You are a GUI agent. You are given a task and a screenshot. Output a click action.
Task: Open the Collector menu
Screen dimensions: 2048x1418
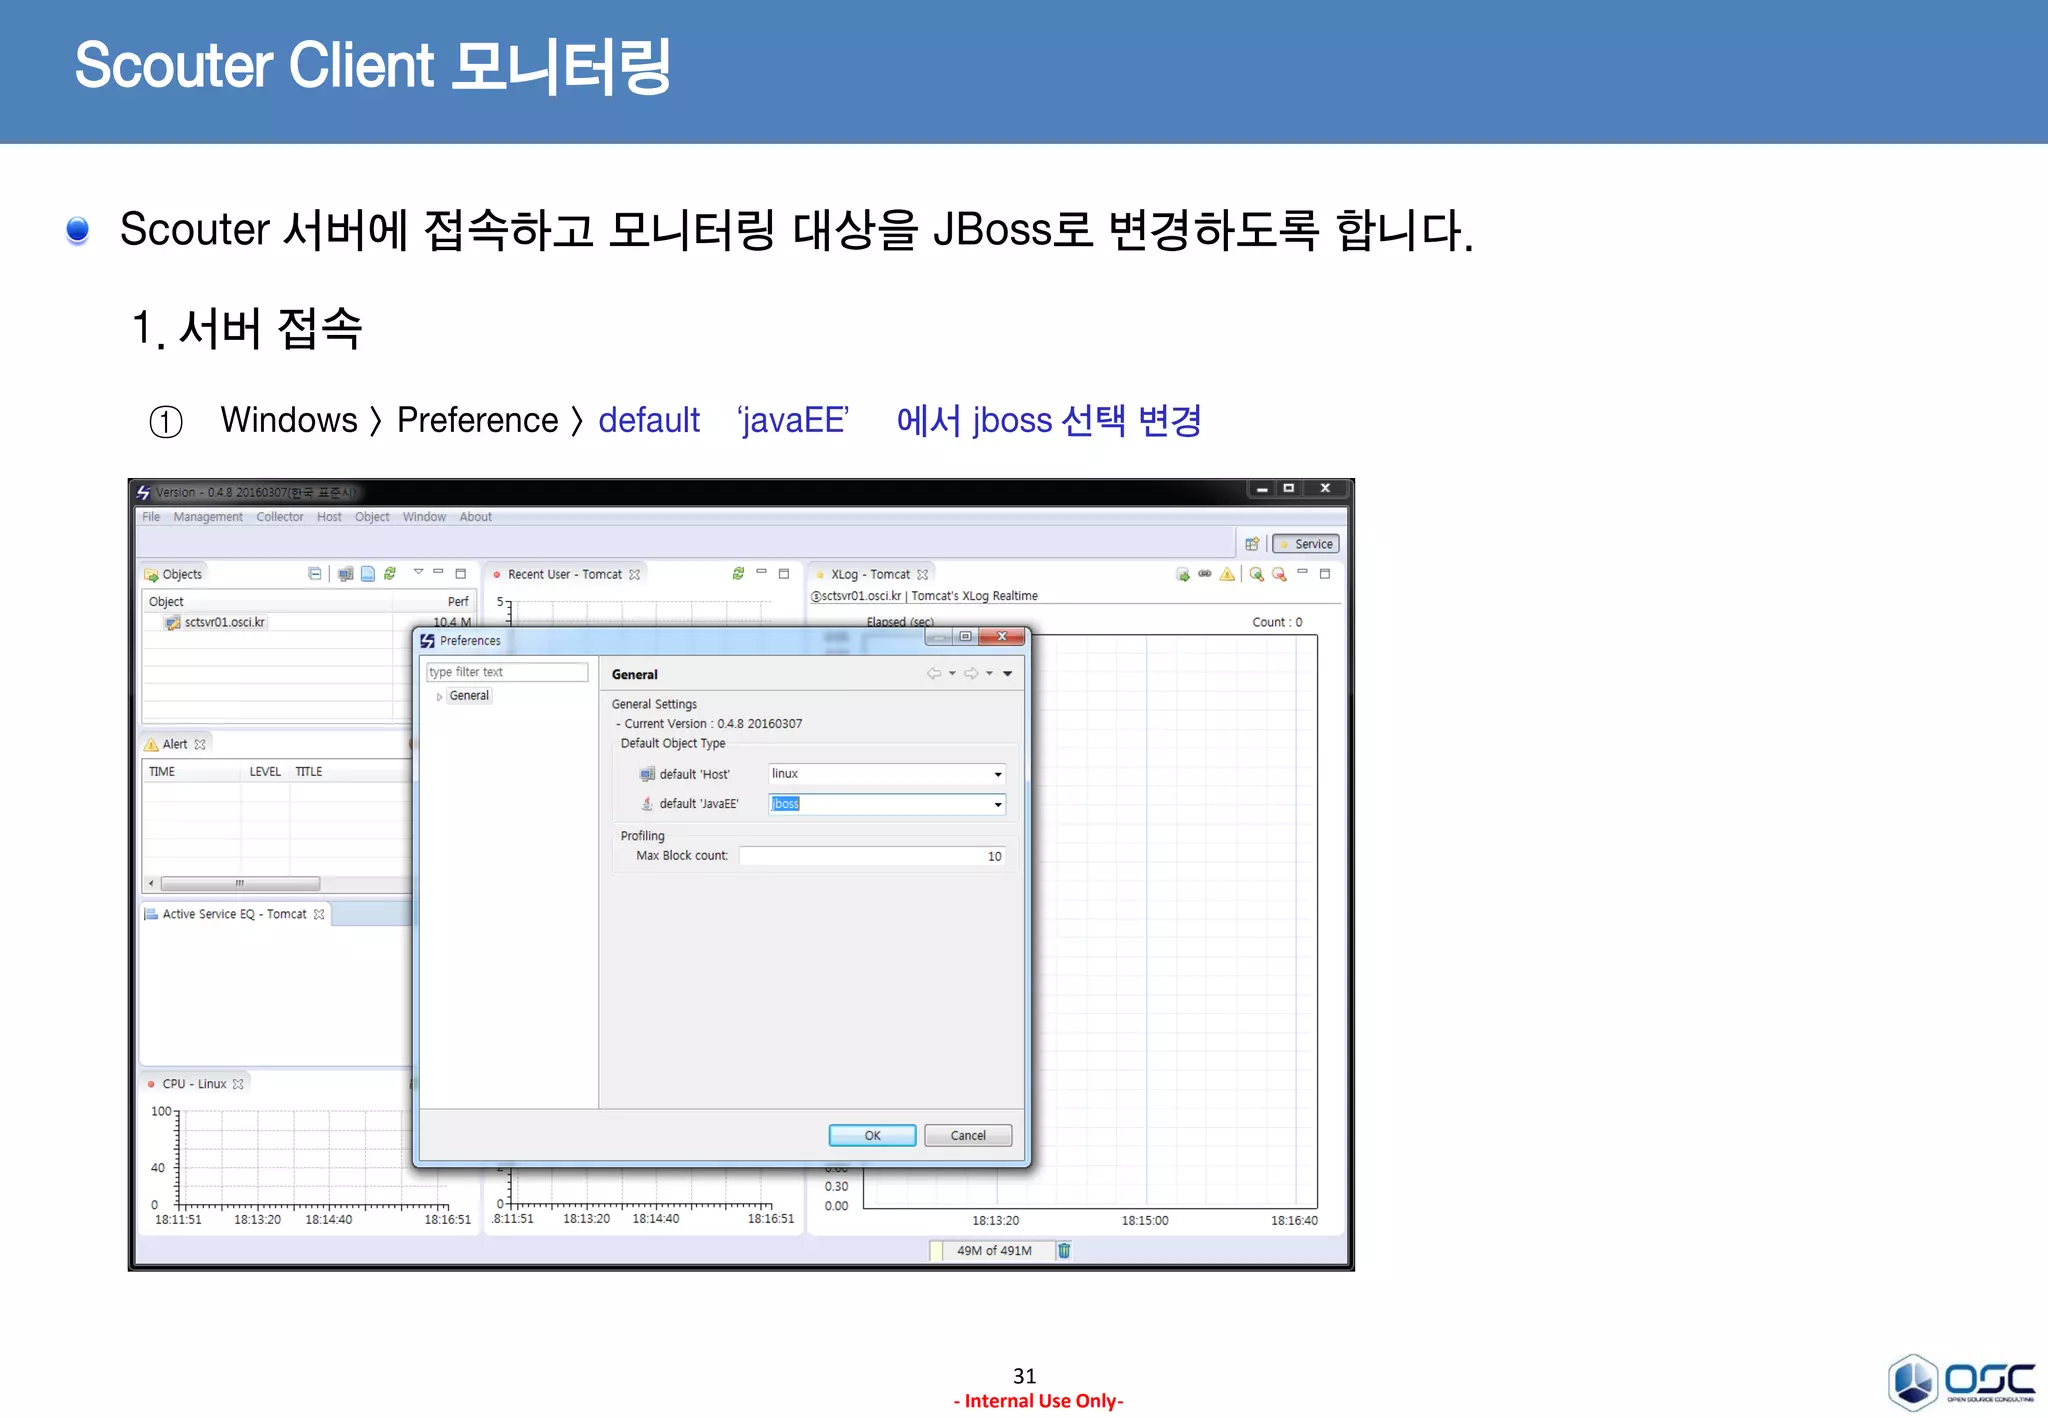pos(279,517)
